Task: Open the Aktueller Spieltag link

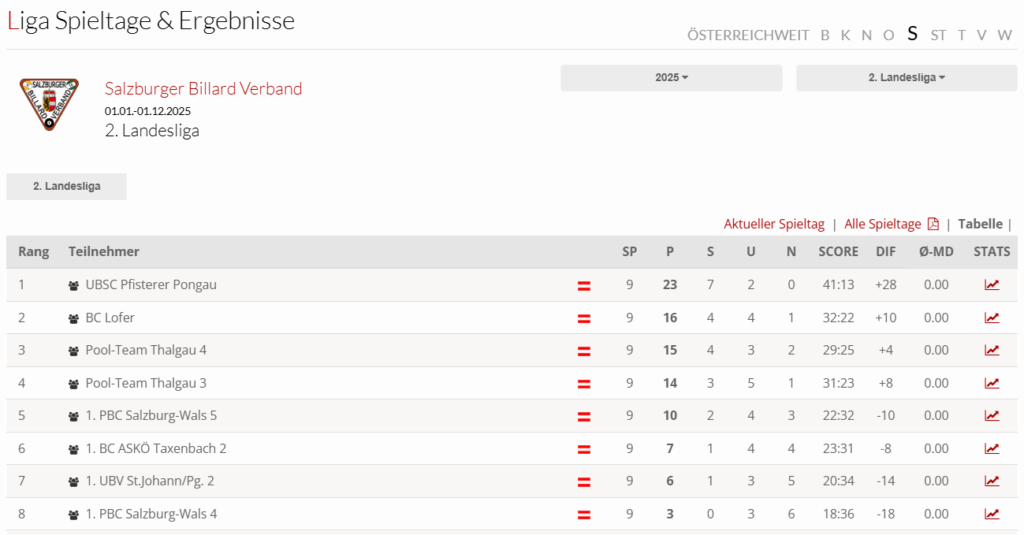Action: click(x=774, y=224)
